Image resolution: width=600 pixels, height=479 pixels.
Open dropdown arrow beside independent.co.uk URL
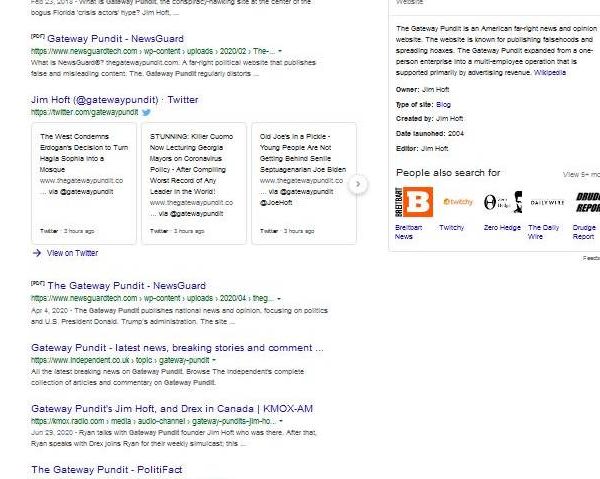[215, 360]
